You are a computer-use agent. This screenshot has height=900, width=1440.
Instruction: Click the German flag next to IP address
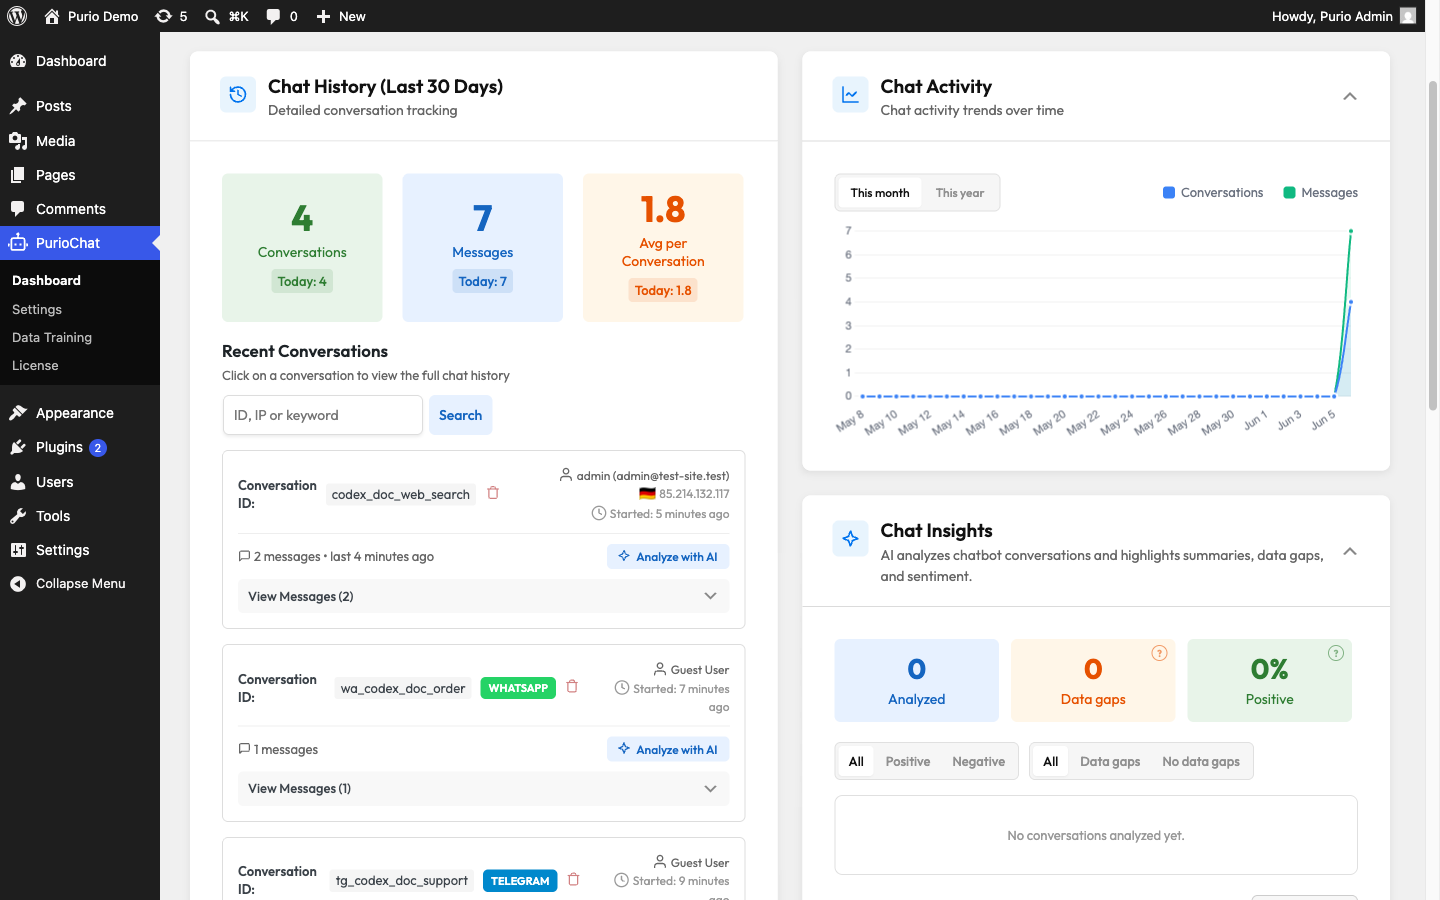coord(647,494)
